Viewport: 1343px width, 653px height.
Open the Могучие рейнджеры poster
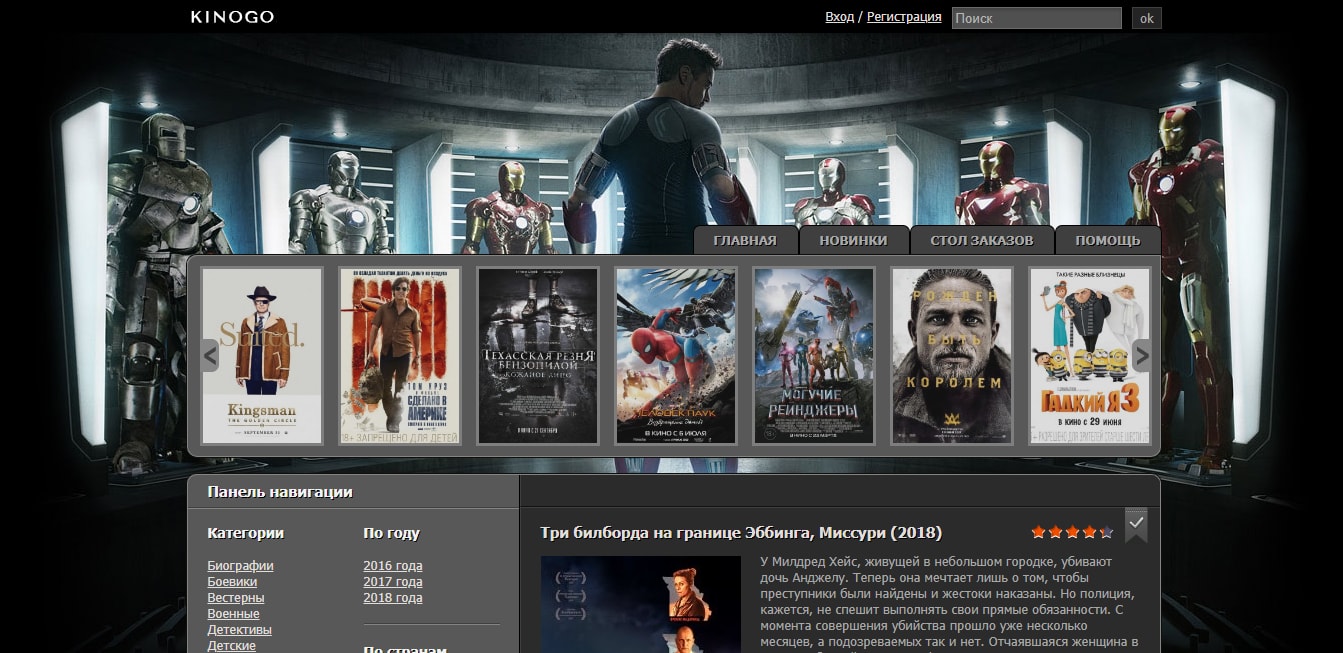pos(814,356)
